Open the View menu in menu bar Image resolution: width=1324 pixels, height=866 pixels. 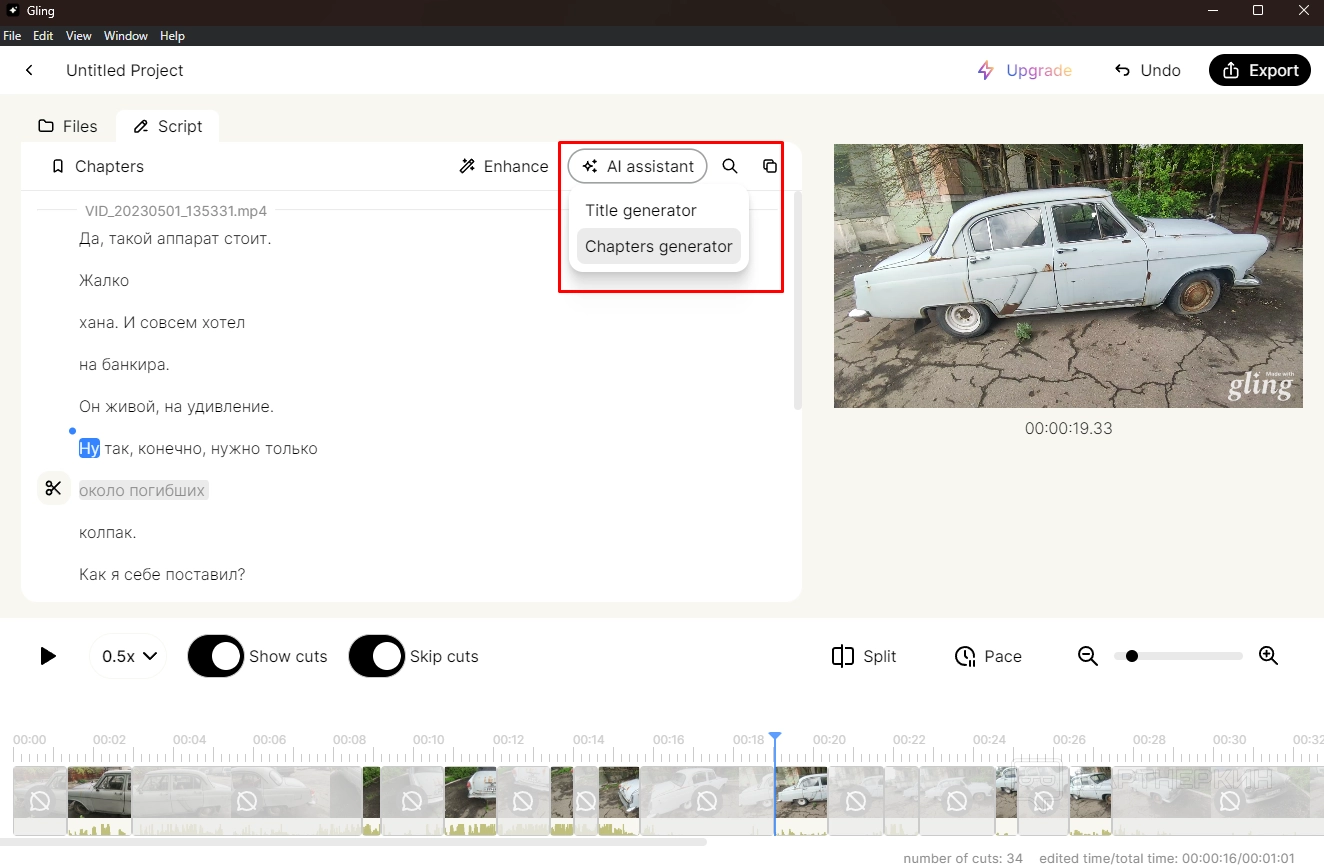(78, 36)
